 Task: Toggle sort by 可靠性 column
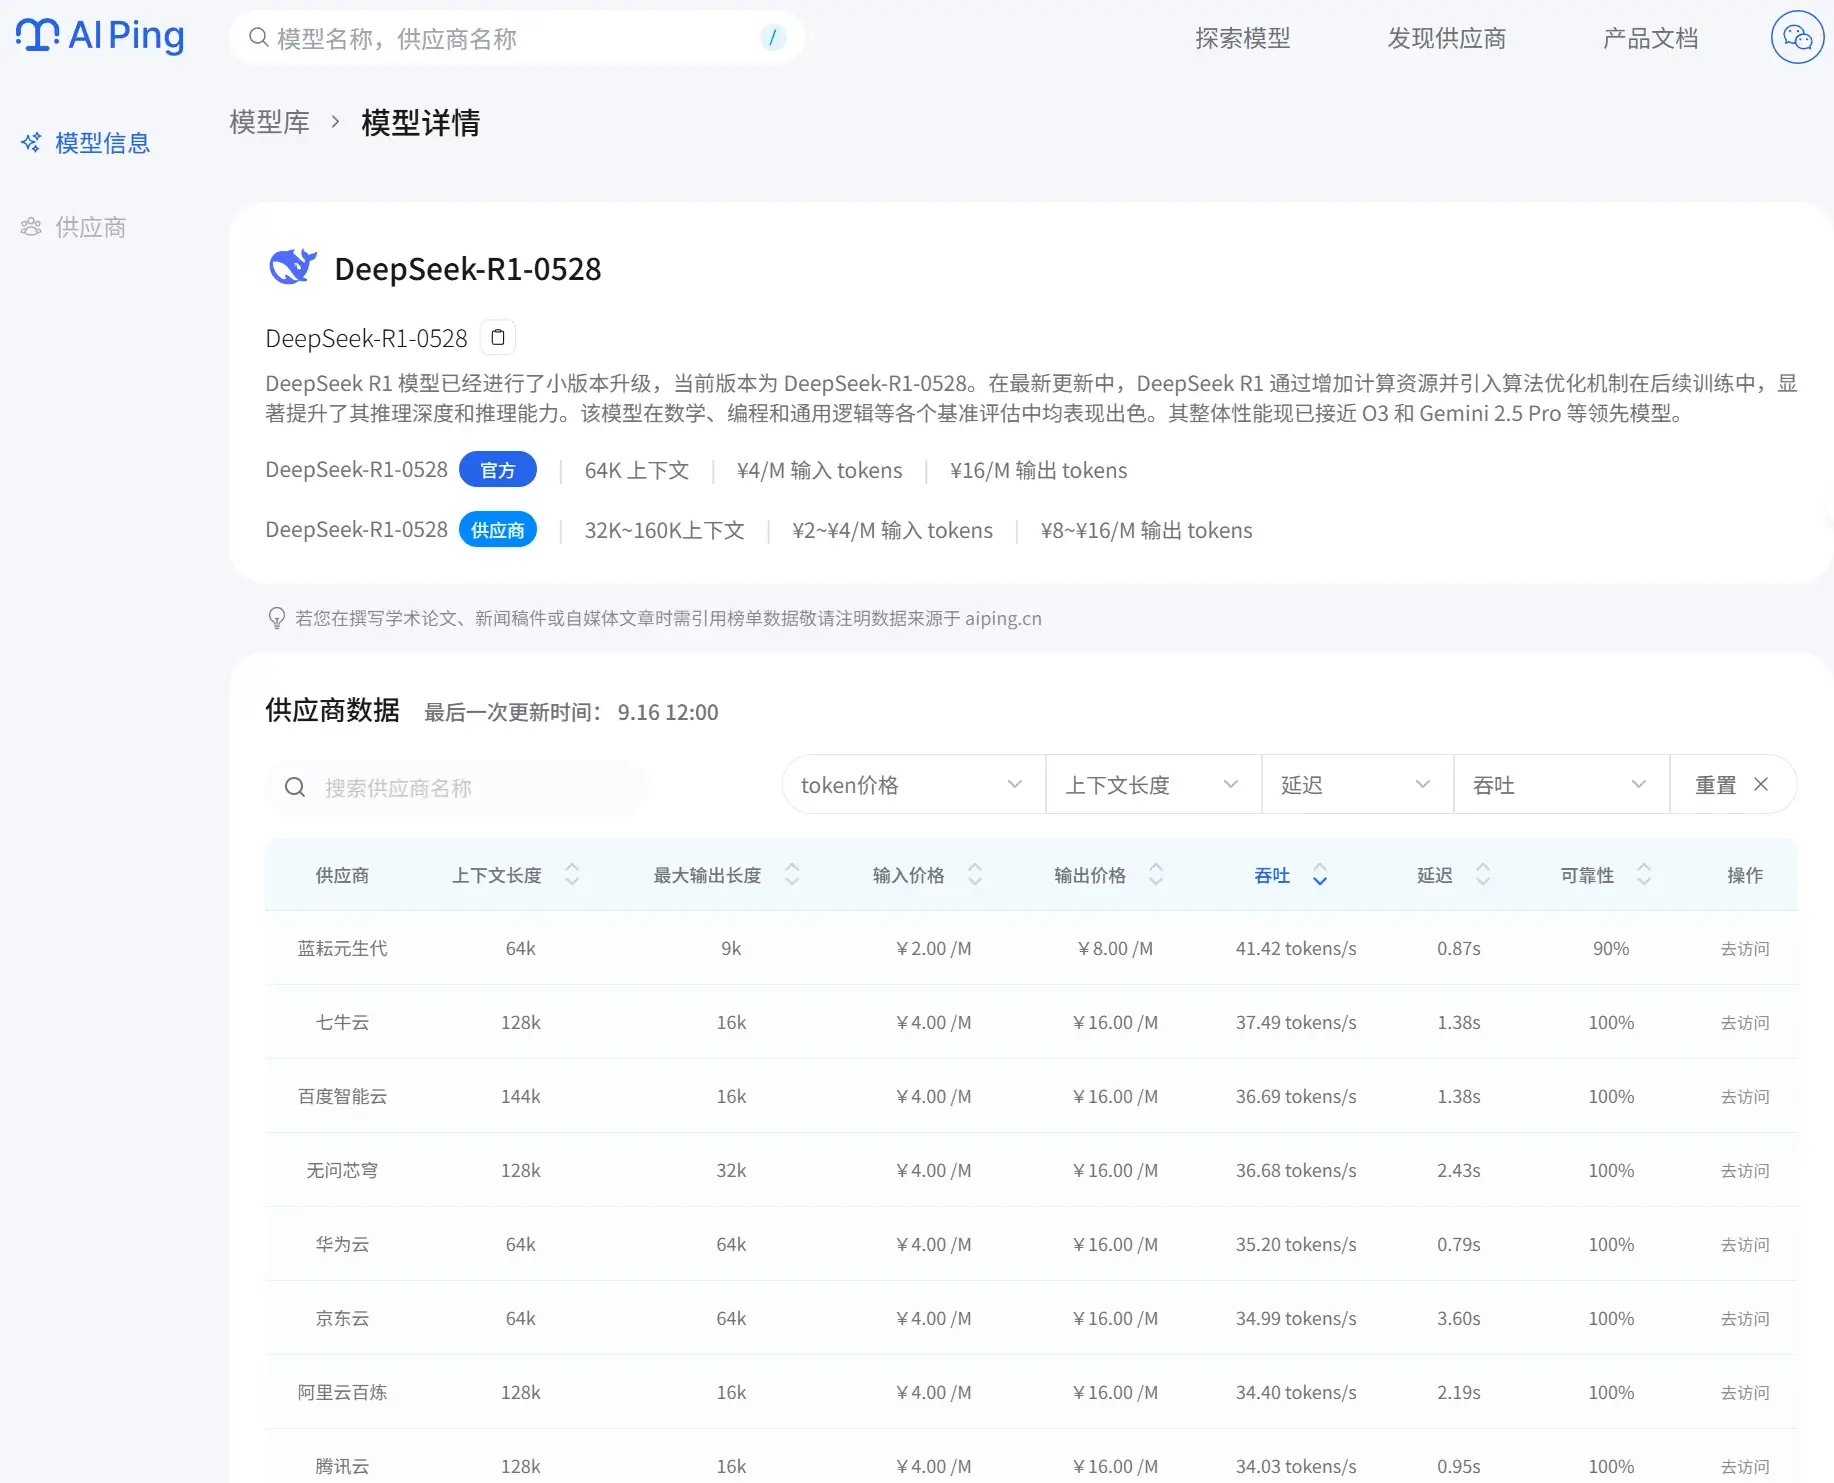(x=1643, y=875)
